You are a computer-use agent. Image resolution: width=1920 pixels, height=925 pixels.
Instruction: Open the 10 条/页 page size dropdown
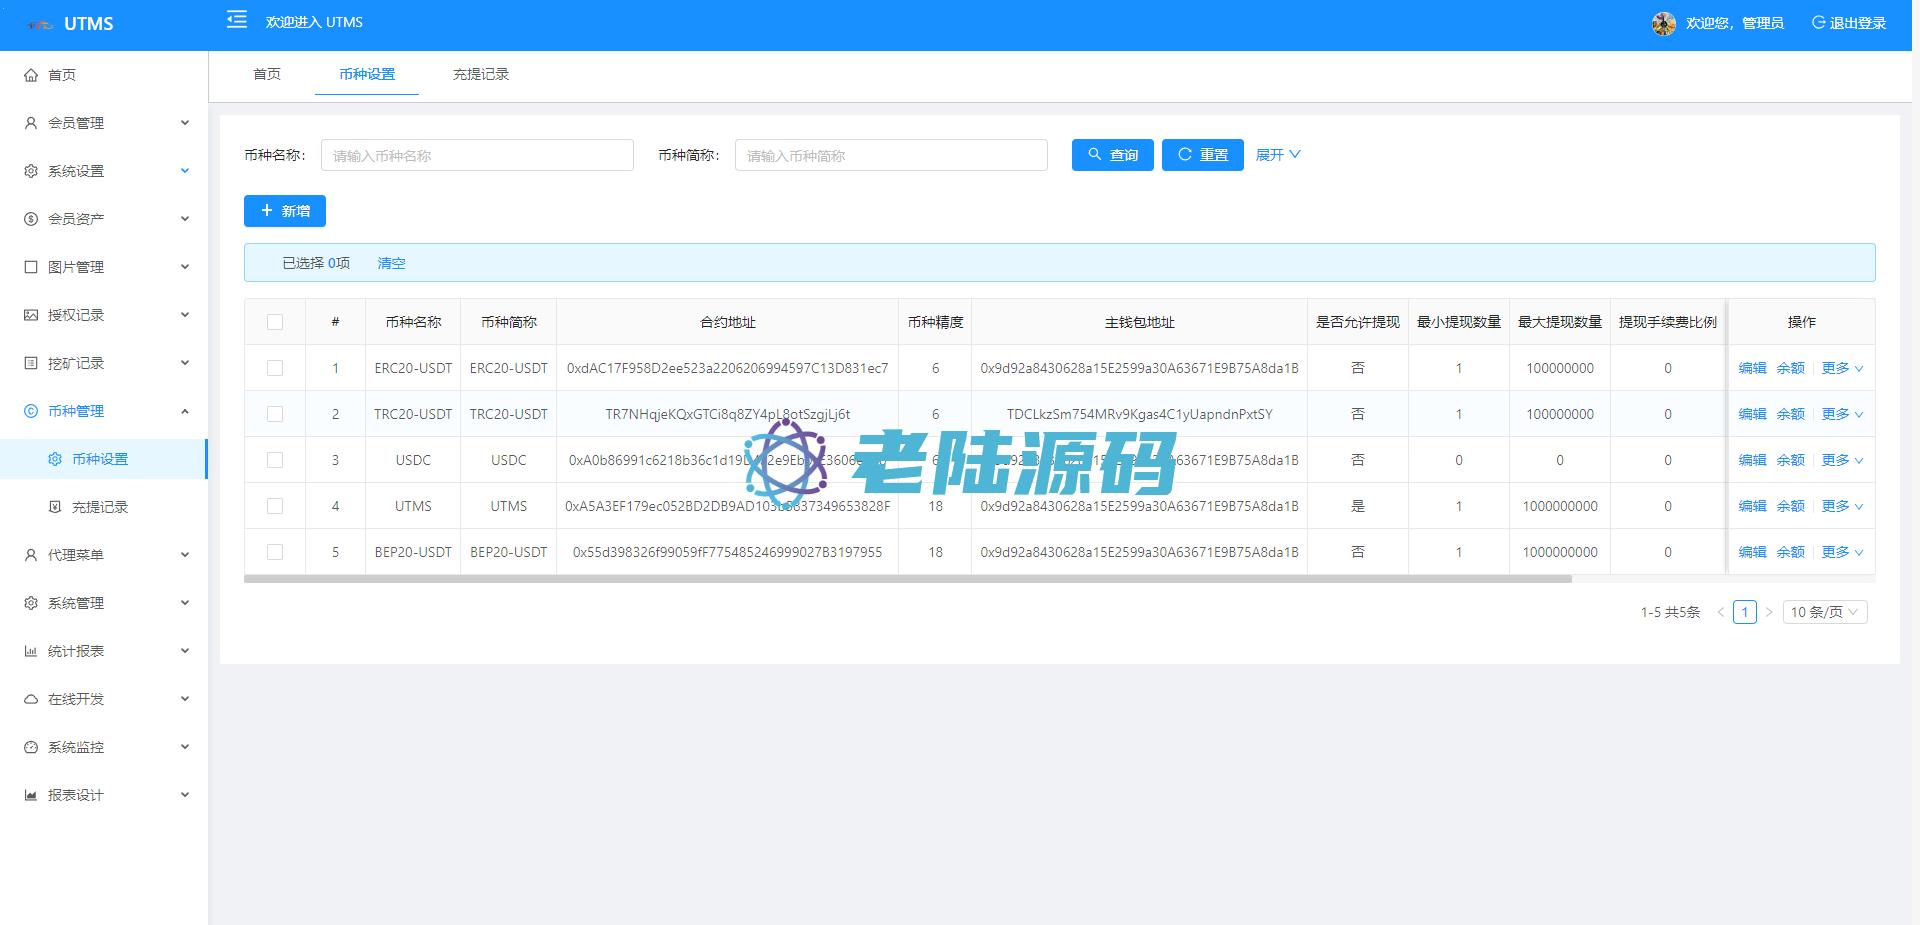[1824, 612]
